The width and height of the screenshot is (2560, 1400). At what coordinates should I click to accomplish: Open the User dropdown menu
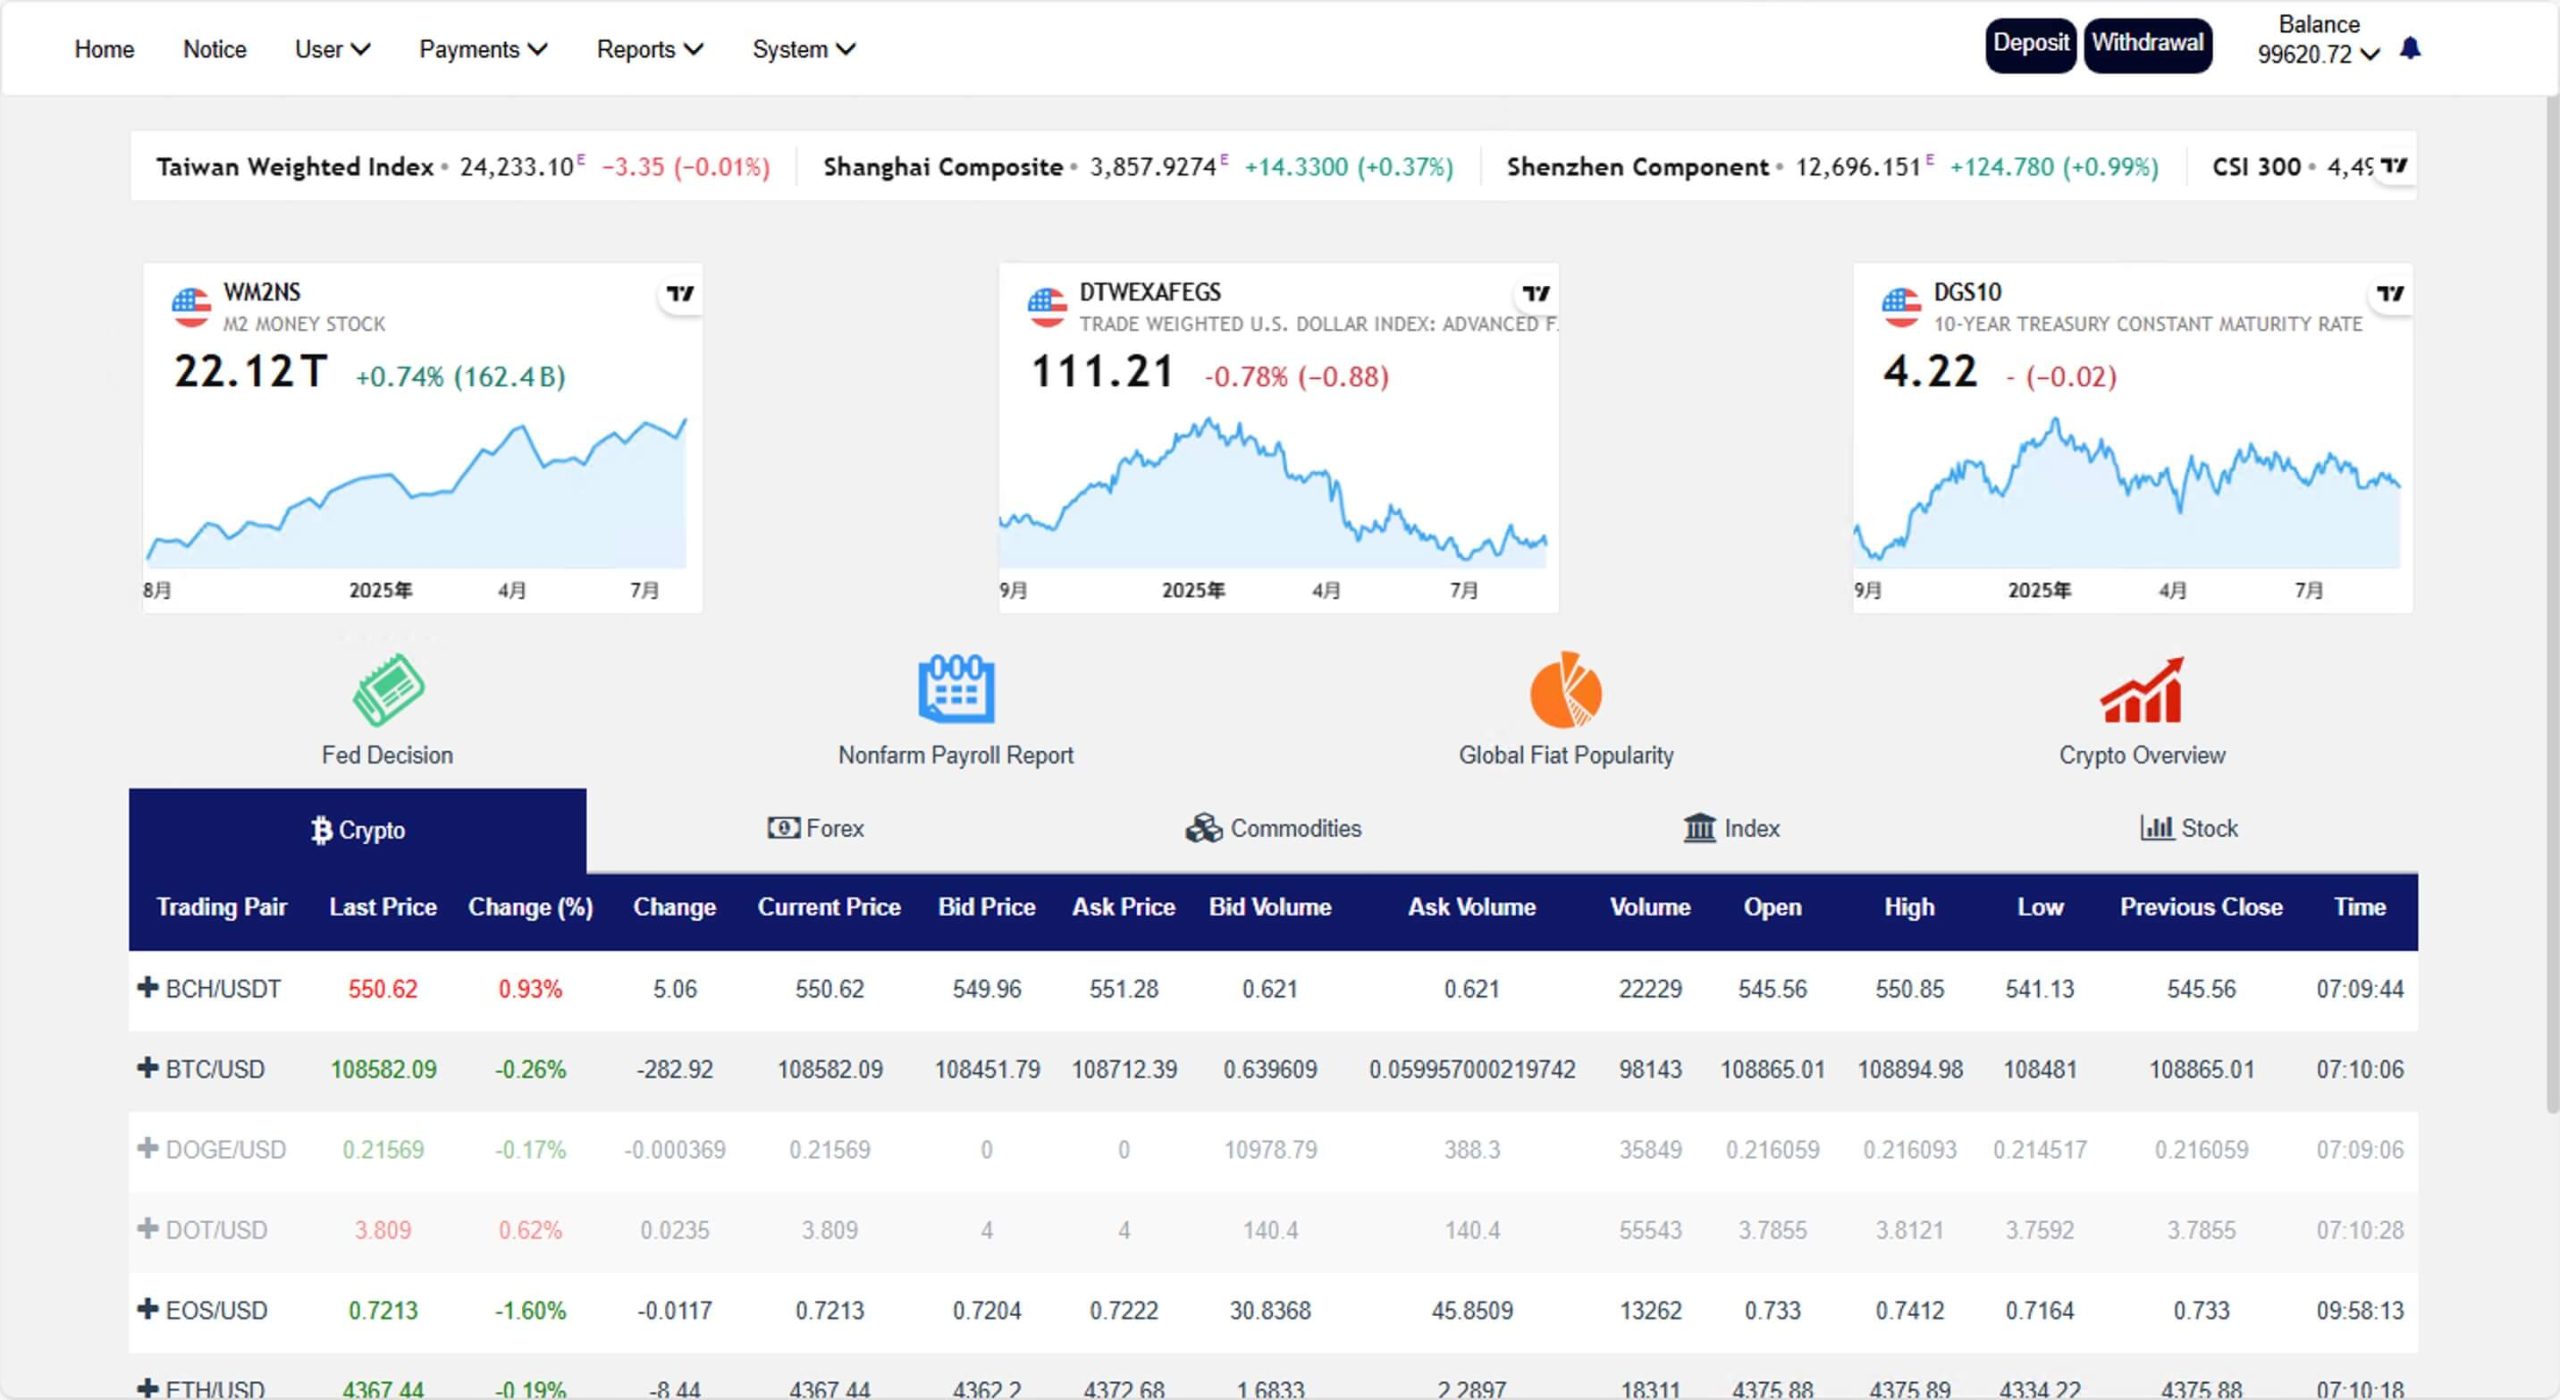tap(332, 49)
